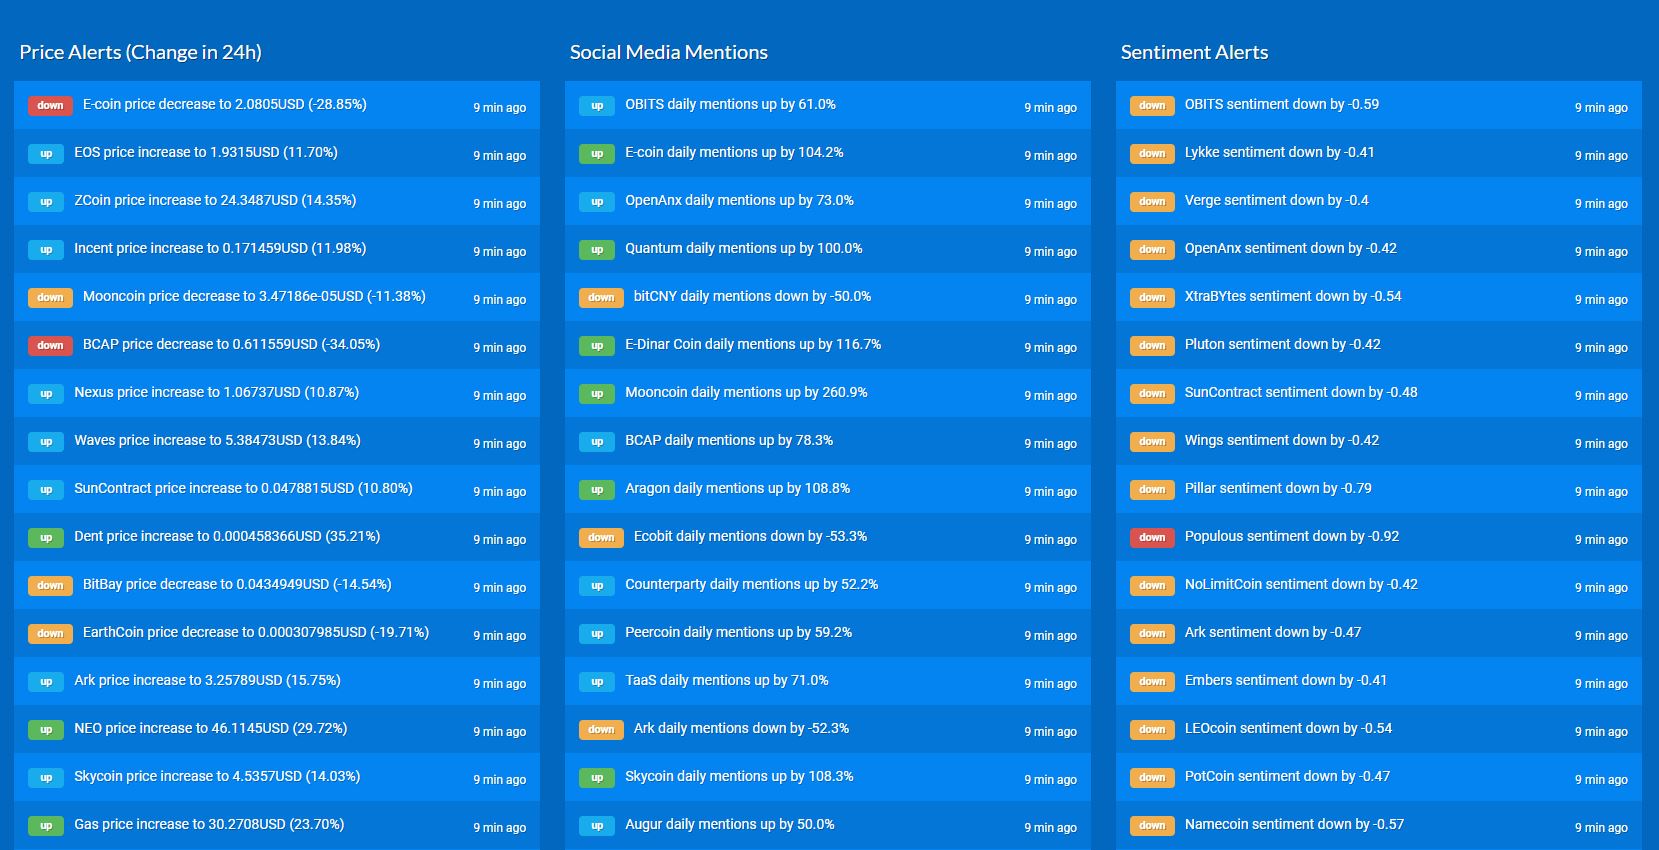Open the Skycoin price increase to 4.5357USD alert
This screenshot has width=1659, height=850.
[277, 777]
